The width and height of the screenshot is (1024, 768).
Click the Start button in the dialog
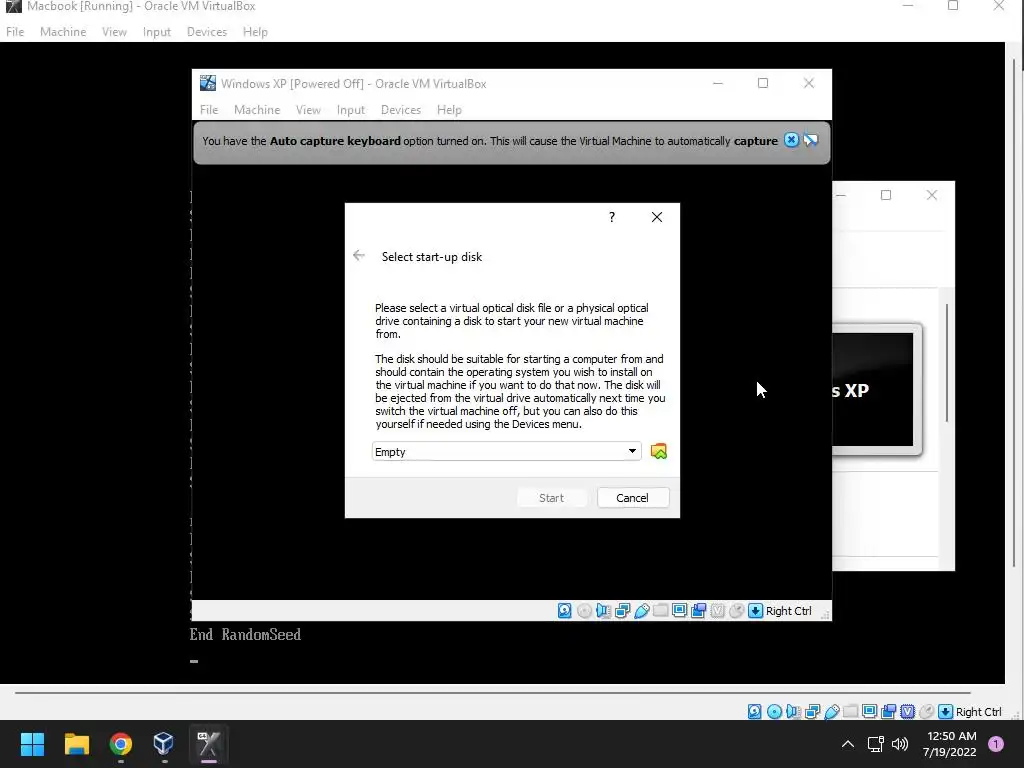click(551, 498)
